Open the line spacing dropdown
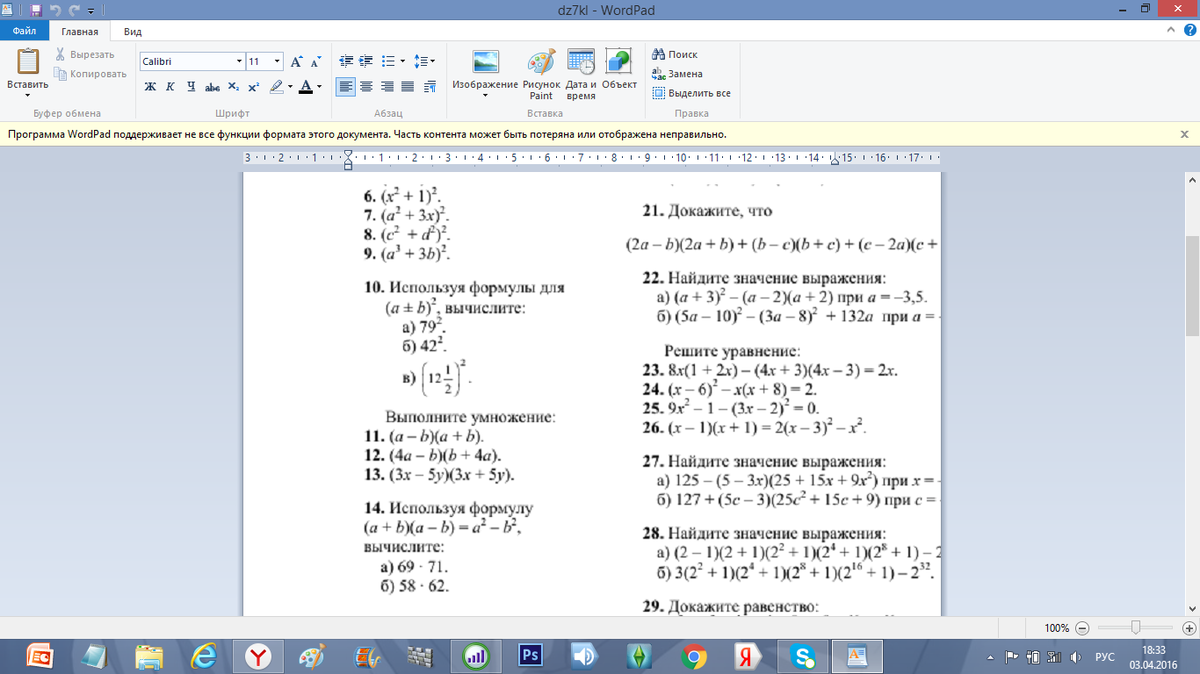Viewport: 1200px width, 674px height. (424, 61)
